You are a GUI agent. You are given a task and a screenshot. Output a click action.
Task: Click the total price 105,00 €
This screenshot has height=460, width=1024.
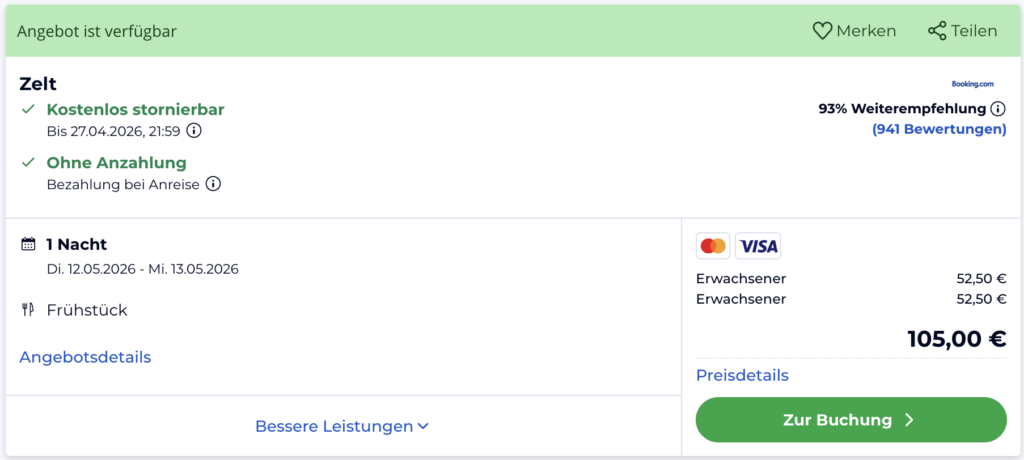click(956, 339)
